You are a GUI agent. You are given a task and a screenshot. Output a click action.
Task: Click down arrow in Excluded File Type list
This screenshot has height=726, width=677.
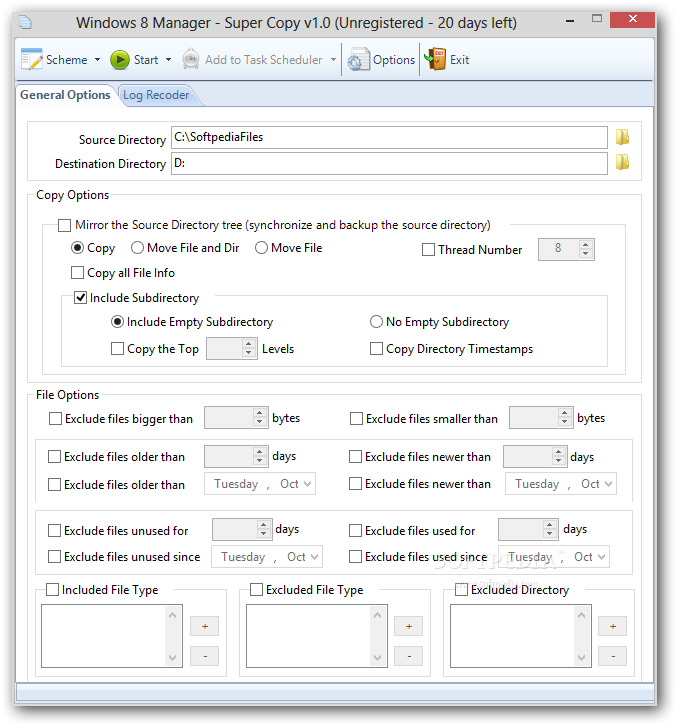click(377, 657)
